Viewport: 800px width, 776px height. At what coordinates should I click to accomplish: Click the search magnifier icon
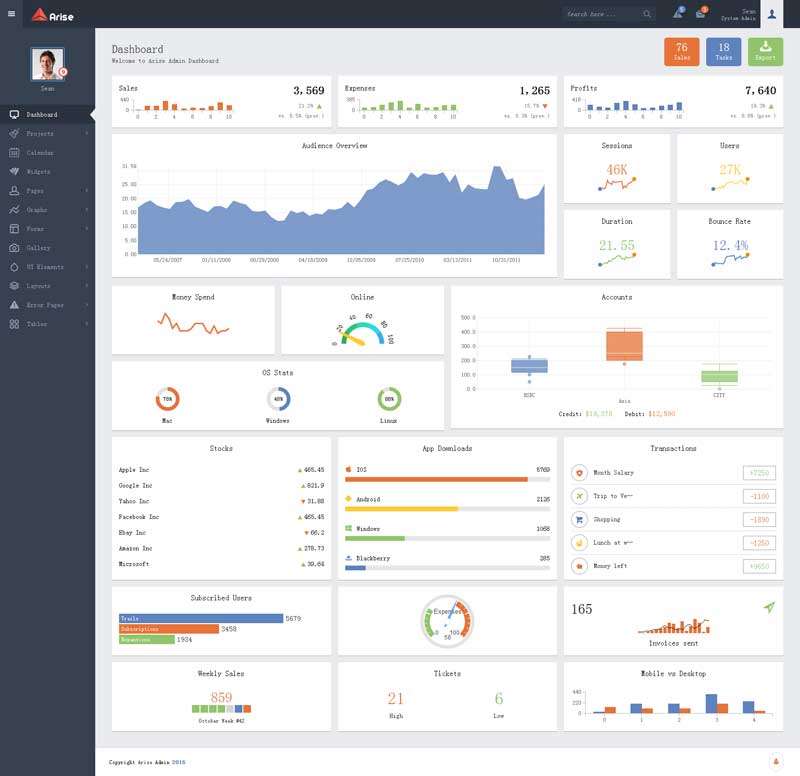(x=647, y=14)
